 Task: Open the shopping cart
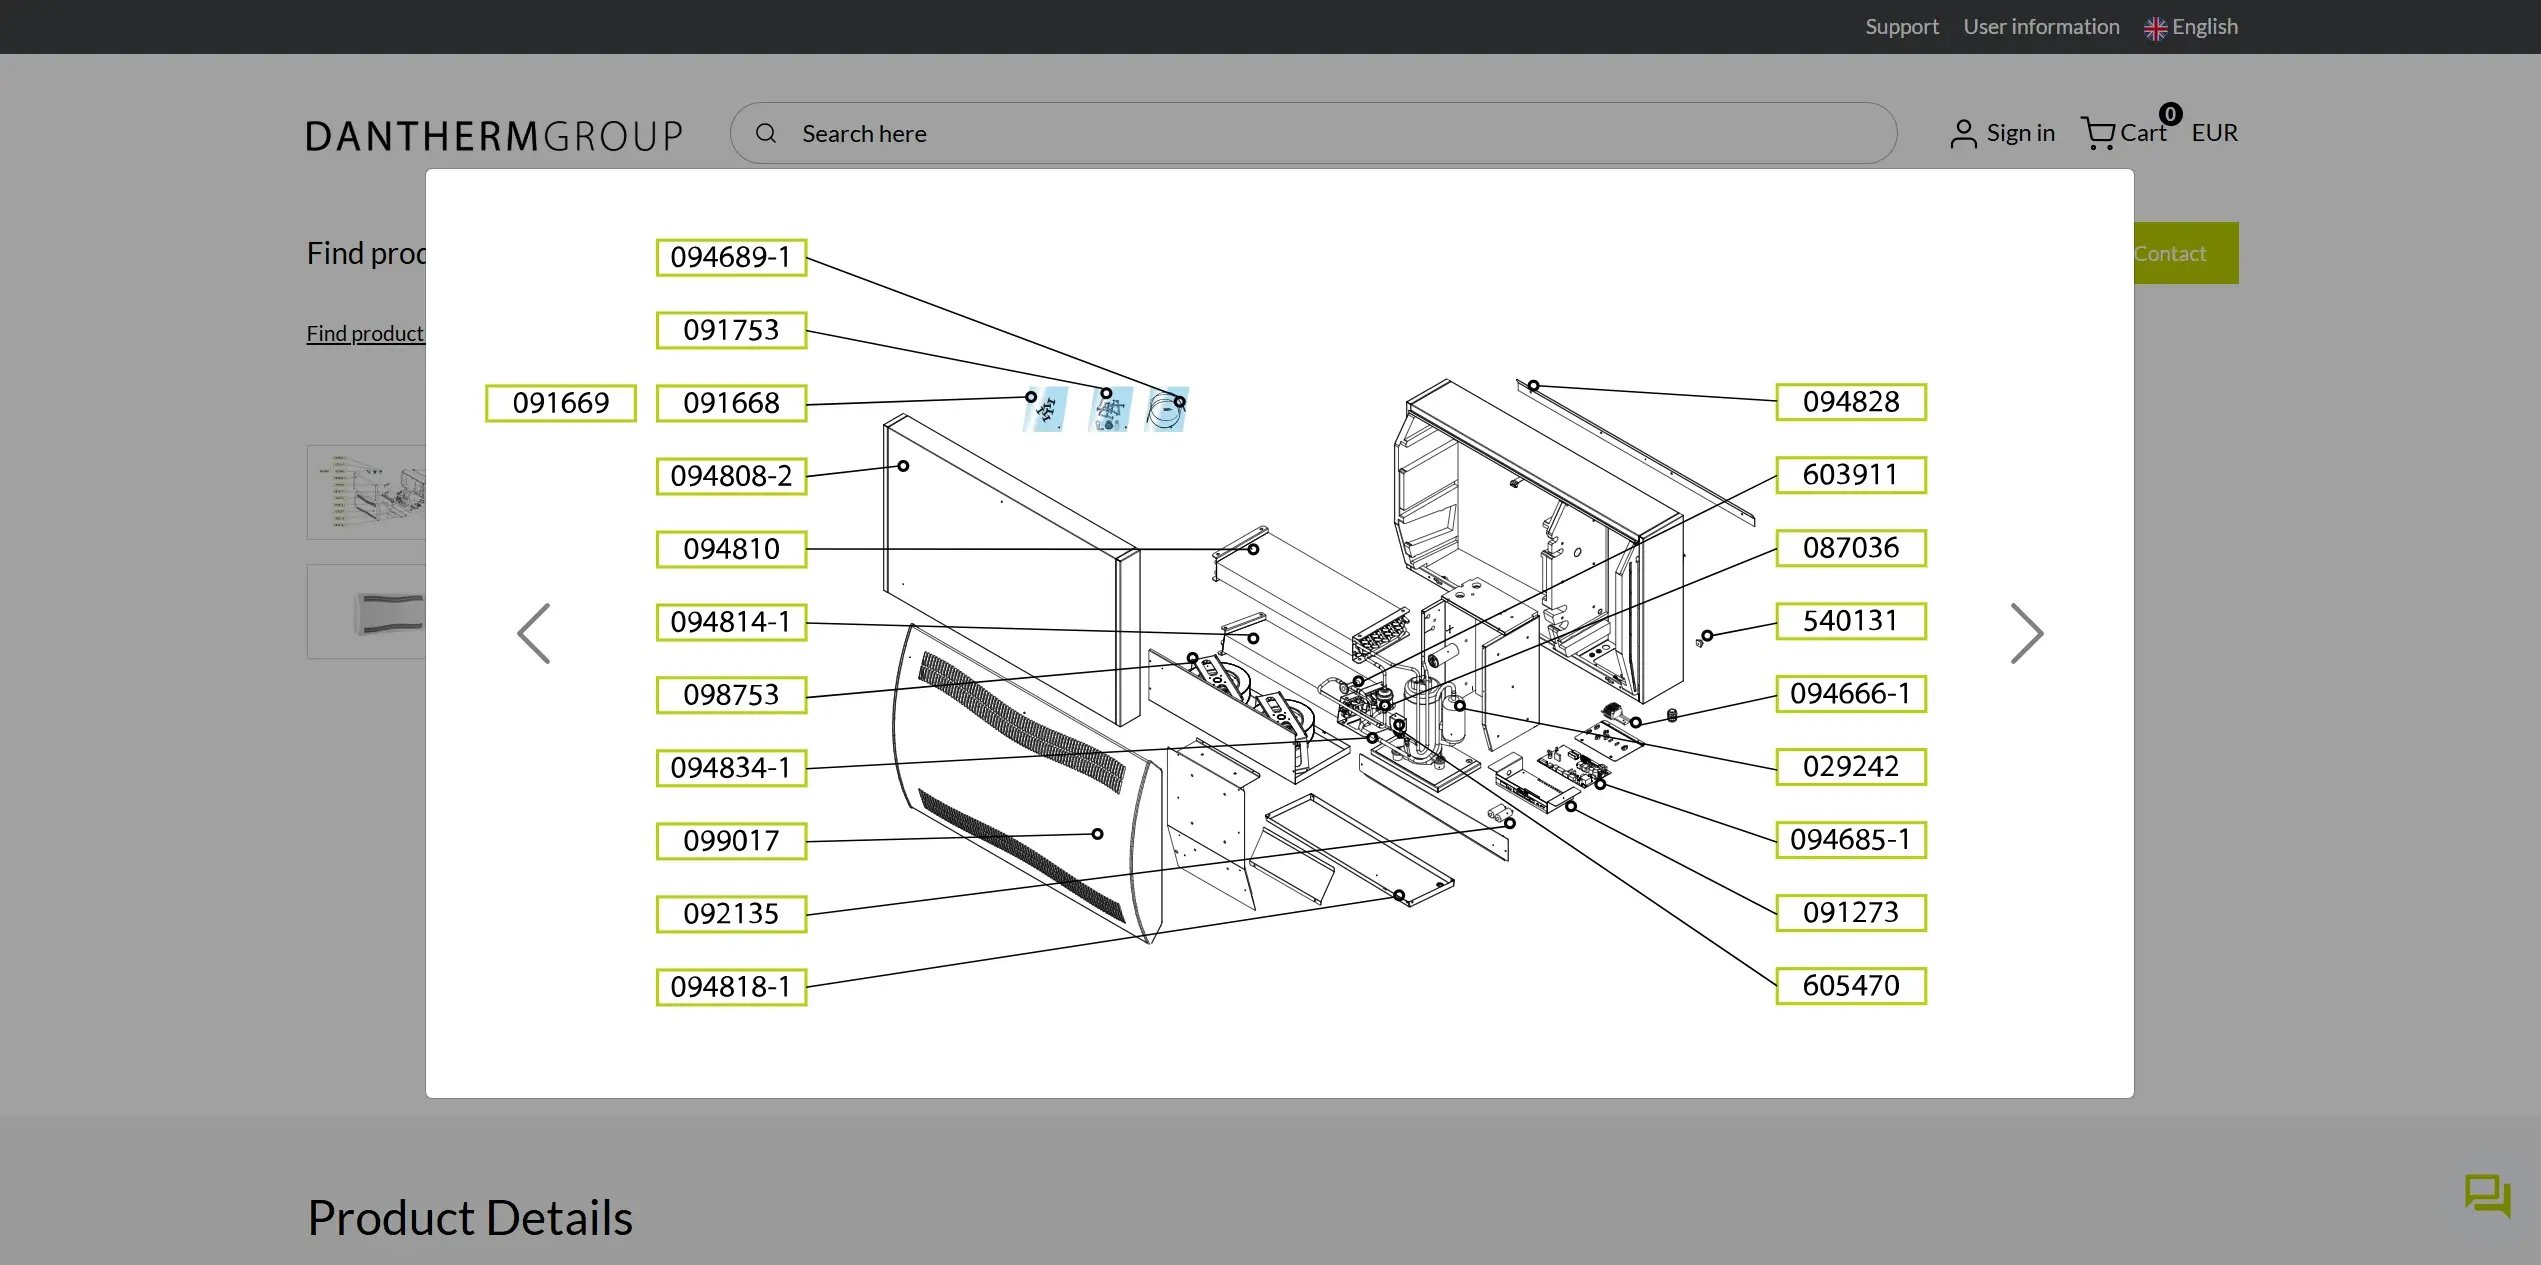click(x=2122, y=132)
